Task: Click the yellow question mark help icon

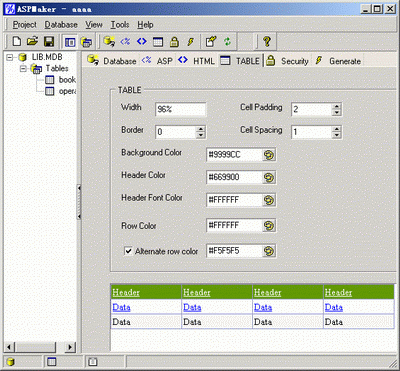Action: click(266, 42)
